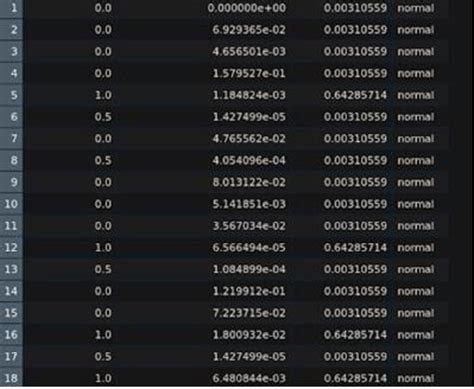Select the 1.0 value in row 16
Viewport: 474px width, 389px height.
(103, 335)
